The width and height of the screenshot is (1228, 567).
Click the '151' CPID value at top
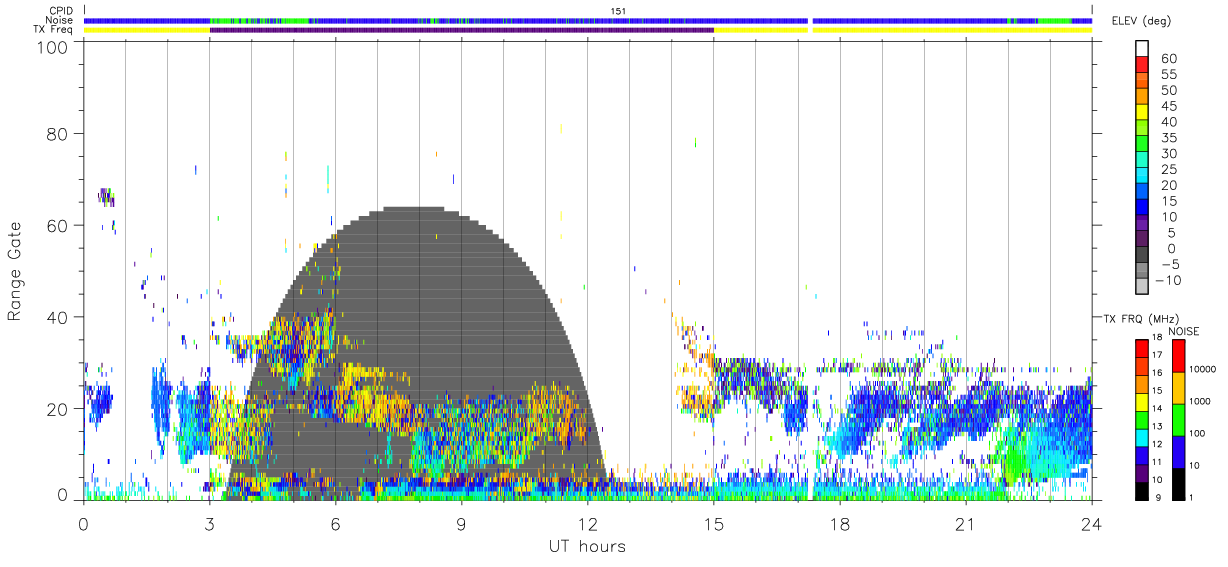click(x=619, y=11)
